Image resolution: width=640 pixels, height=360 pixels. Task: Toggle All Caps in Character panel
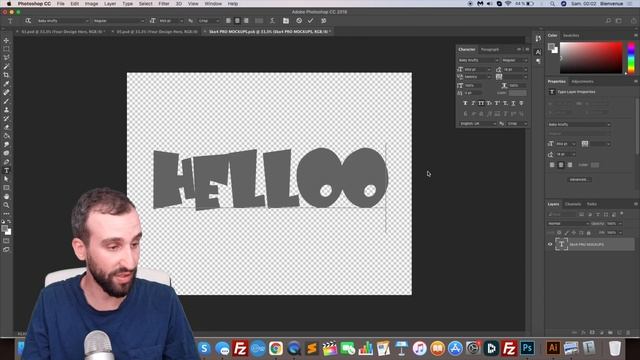(x=481, y=103)
